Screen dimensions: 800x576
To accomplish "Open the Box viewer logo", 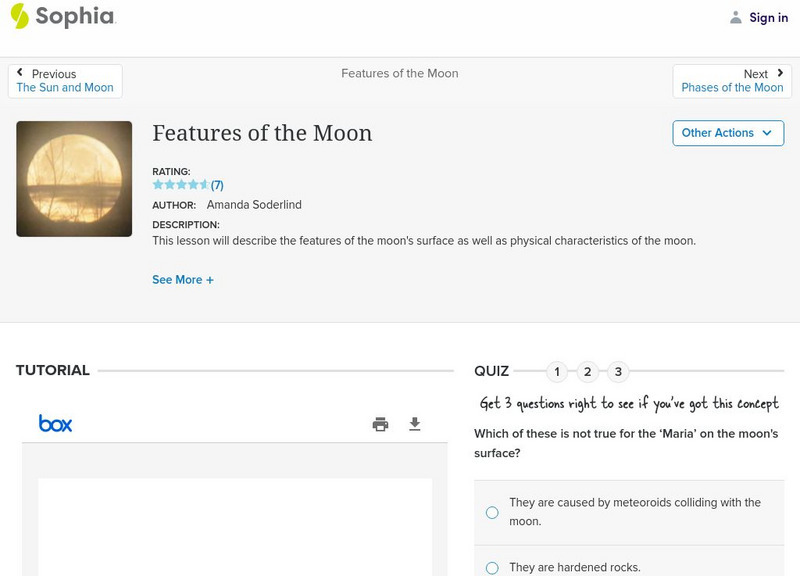I will click(55, 424).
